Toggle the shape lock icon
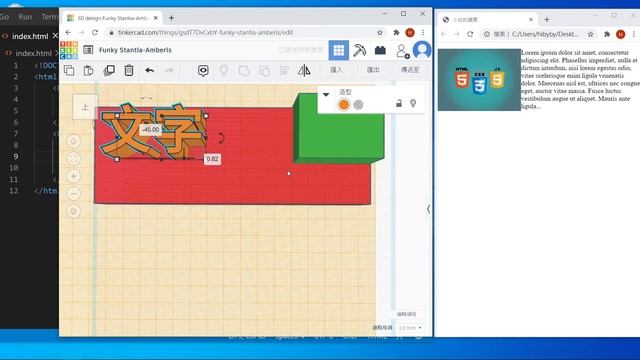The height and width of the screenshot is (360, 640). [x=399, y=103]
